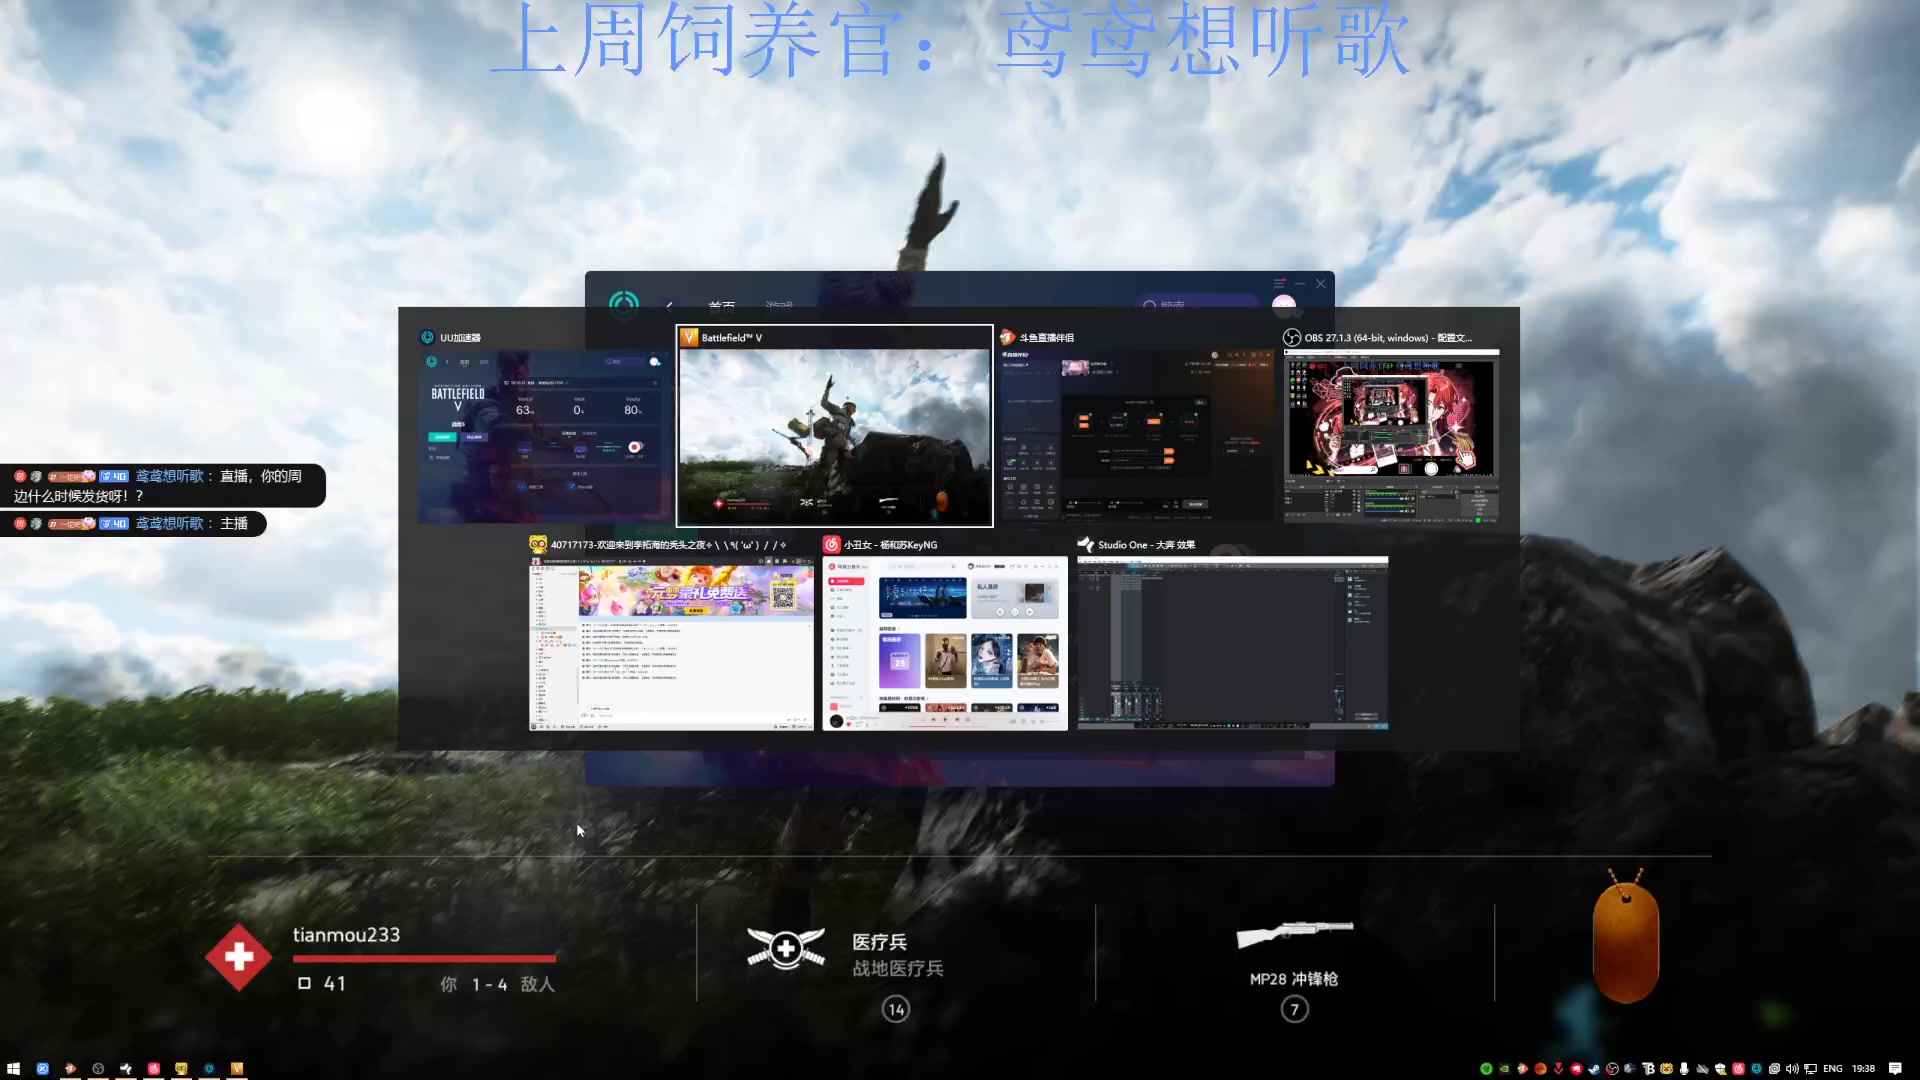Viewport: 1920px width, 1080px height.
Task: Click the NetEase Music tray icon
Action: click(x=1738, y=1068)
